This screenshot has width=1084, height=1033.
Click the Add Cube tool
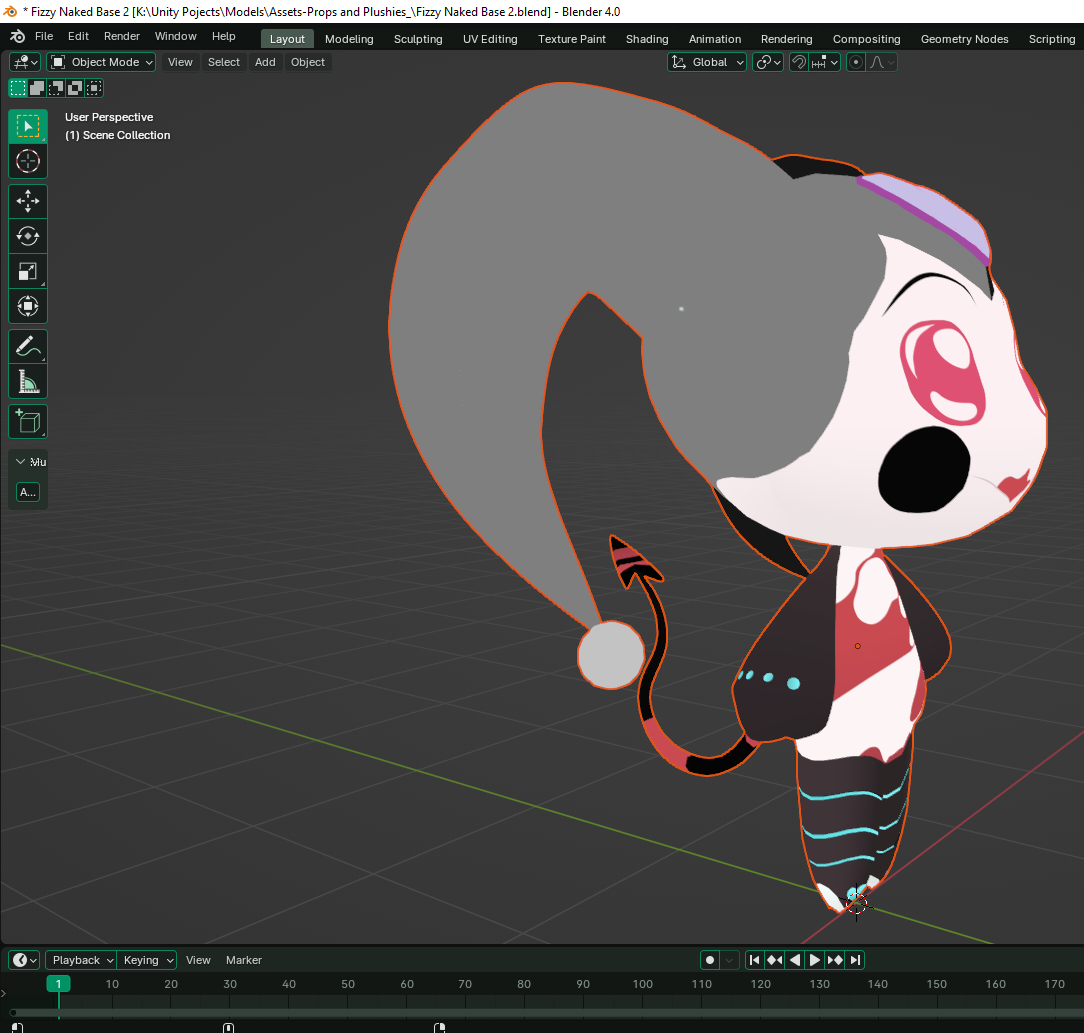pyautogui.click(x=28, y=421)
